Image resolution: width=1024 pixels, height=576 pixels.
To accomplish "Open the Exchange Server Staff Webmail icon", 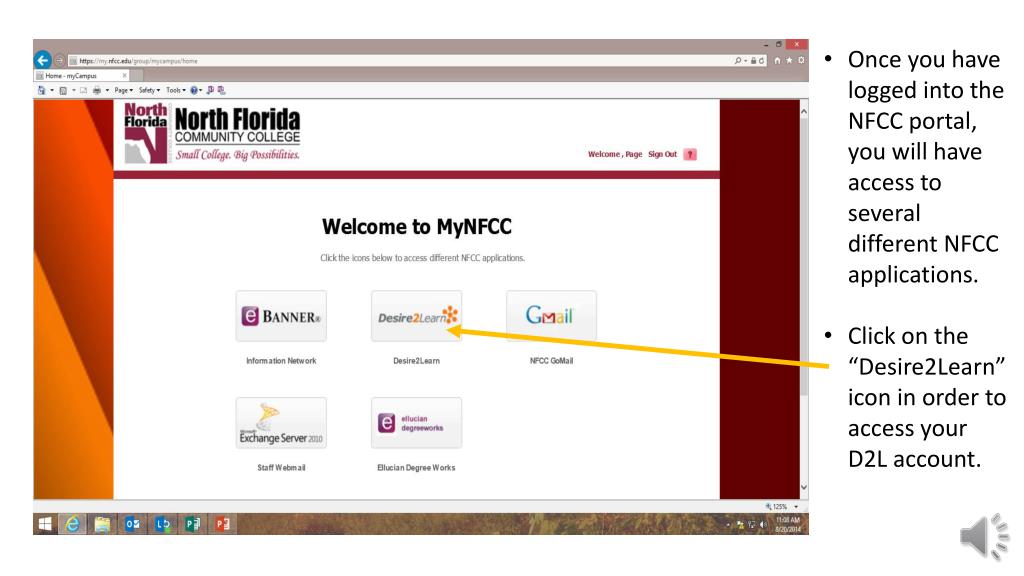I will (281, 423).
